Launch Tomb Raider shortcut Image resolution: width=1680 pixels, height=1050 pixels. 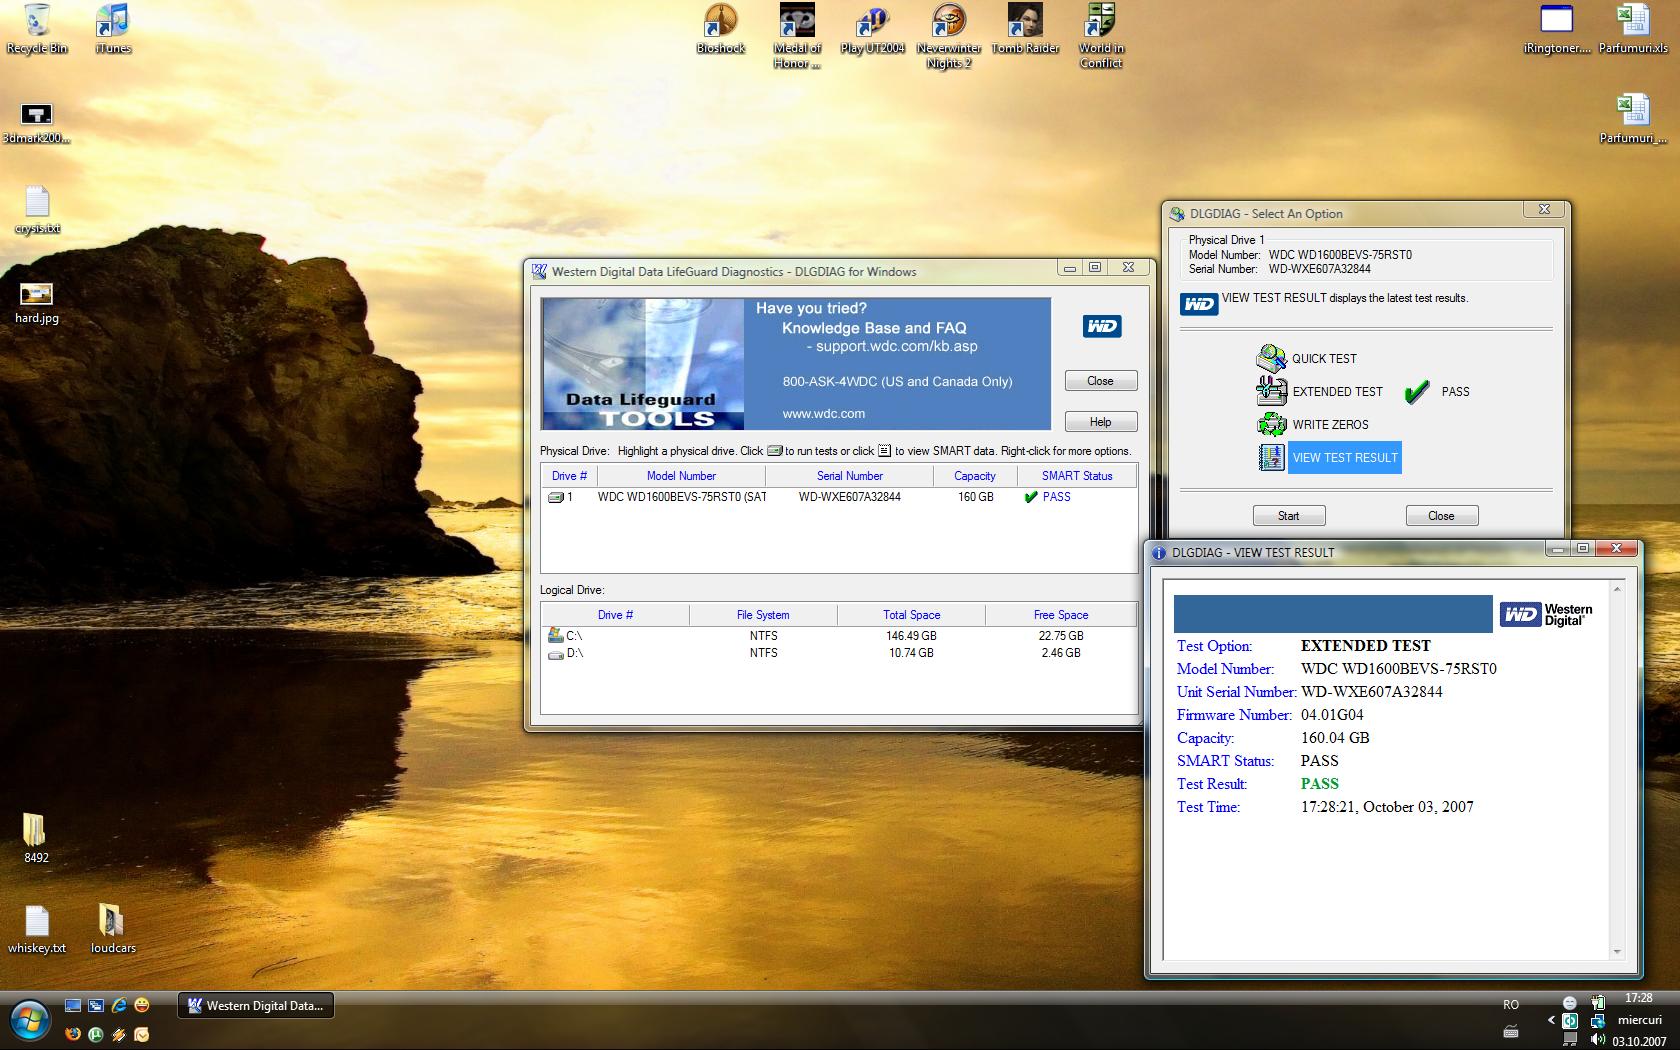(1025, 28)
